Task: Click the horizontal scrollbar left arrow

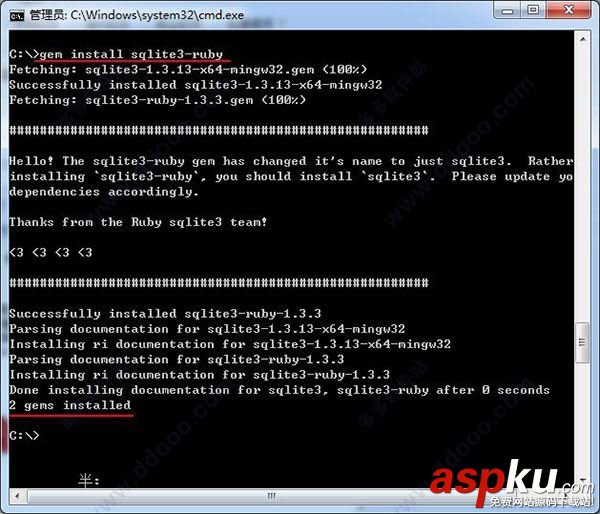Action: point(18,496)
